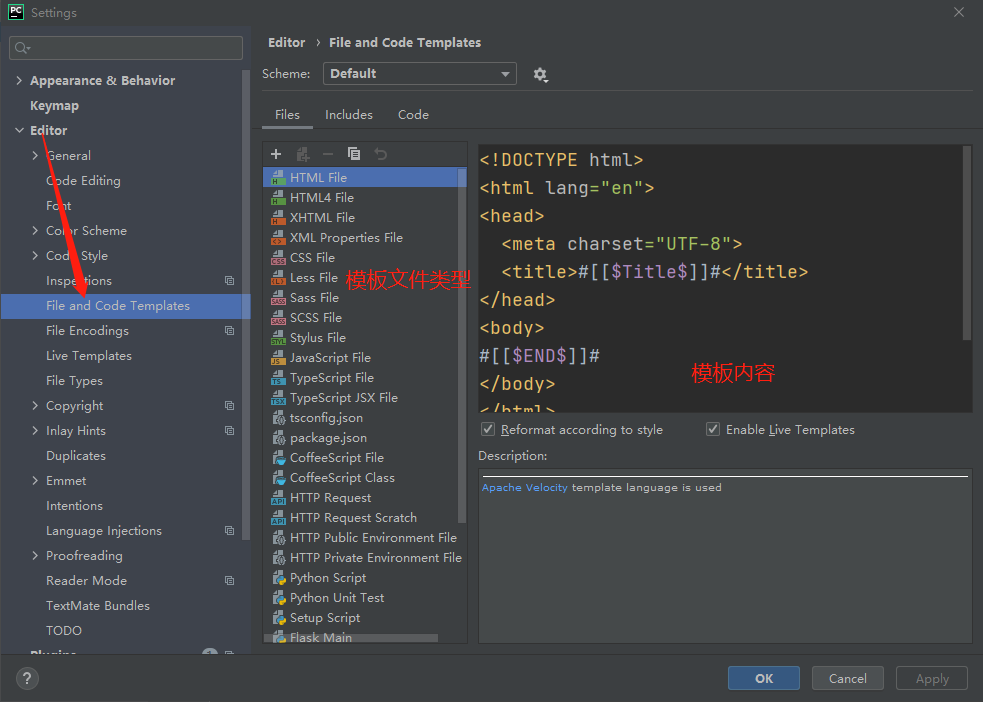Open scheme options with the gear icon
The width and height of the screenshot is (983, 702).
click(541, 73)
